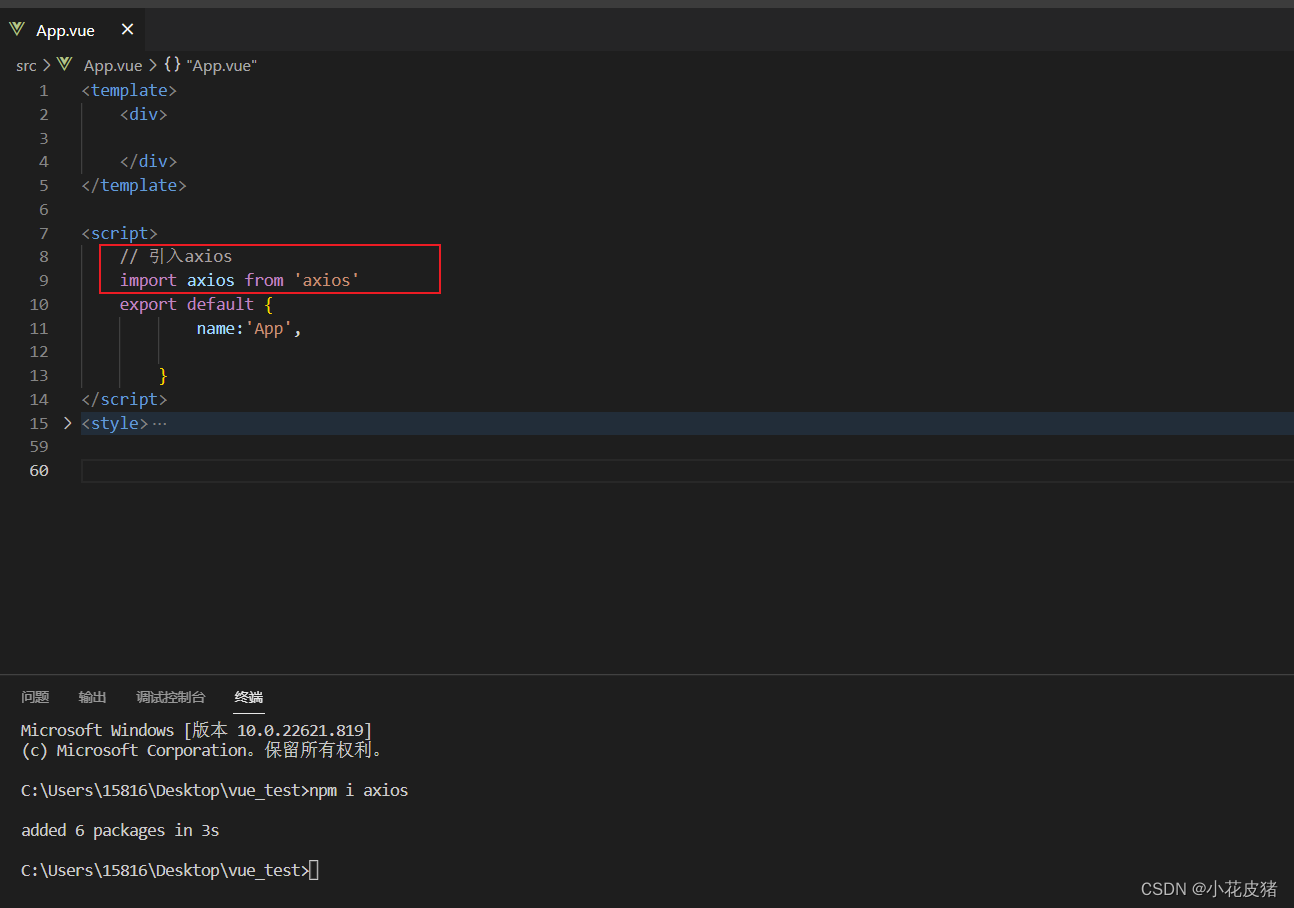Click the closing yellow brace

pyautogui.click(x=163, y=376)
